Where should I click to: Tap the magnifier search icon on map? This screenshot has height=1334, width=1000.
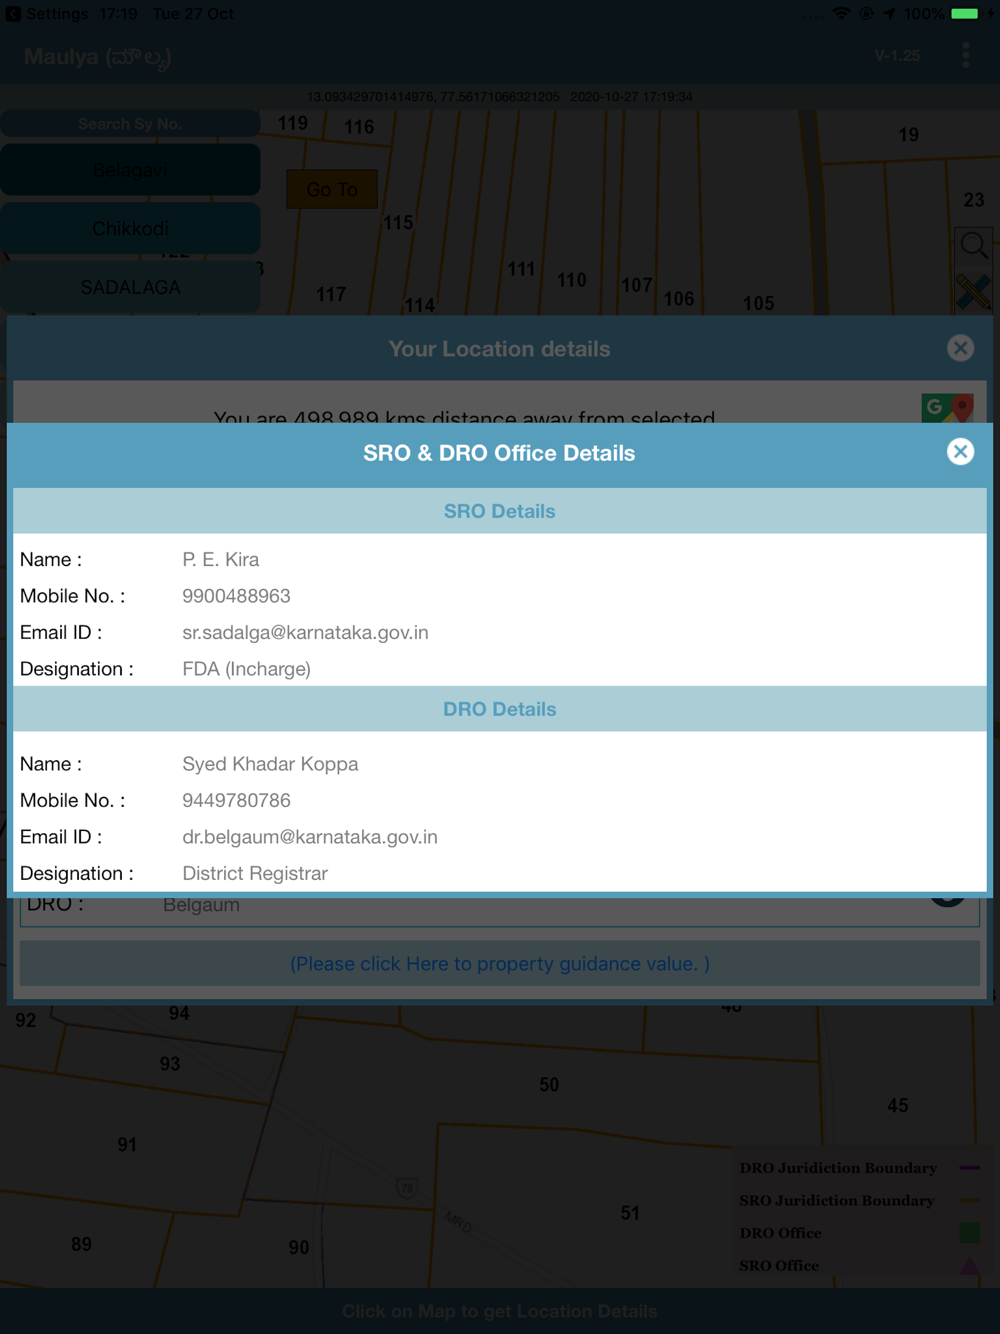[973, 245]
